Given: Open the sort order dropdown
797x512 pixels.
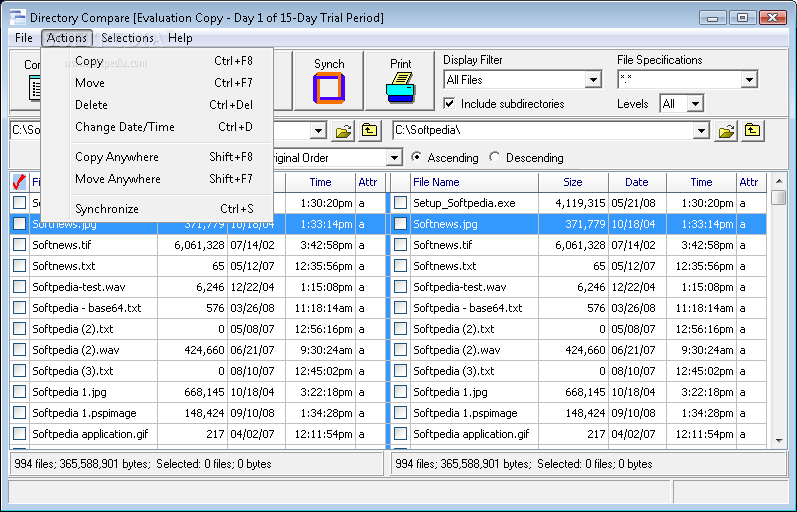Looking at the screenshot, I should (x=394, y=158).
